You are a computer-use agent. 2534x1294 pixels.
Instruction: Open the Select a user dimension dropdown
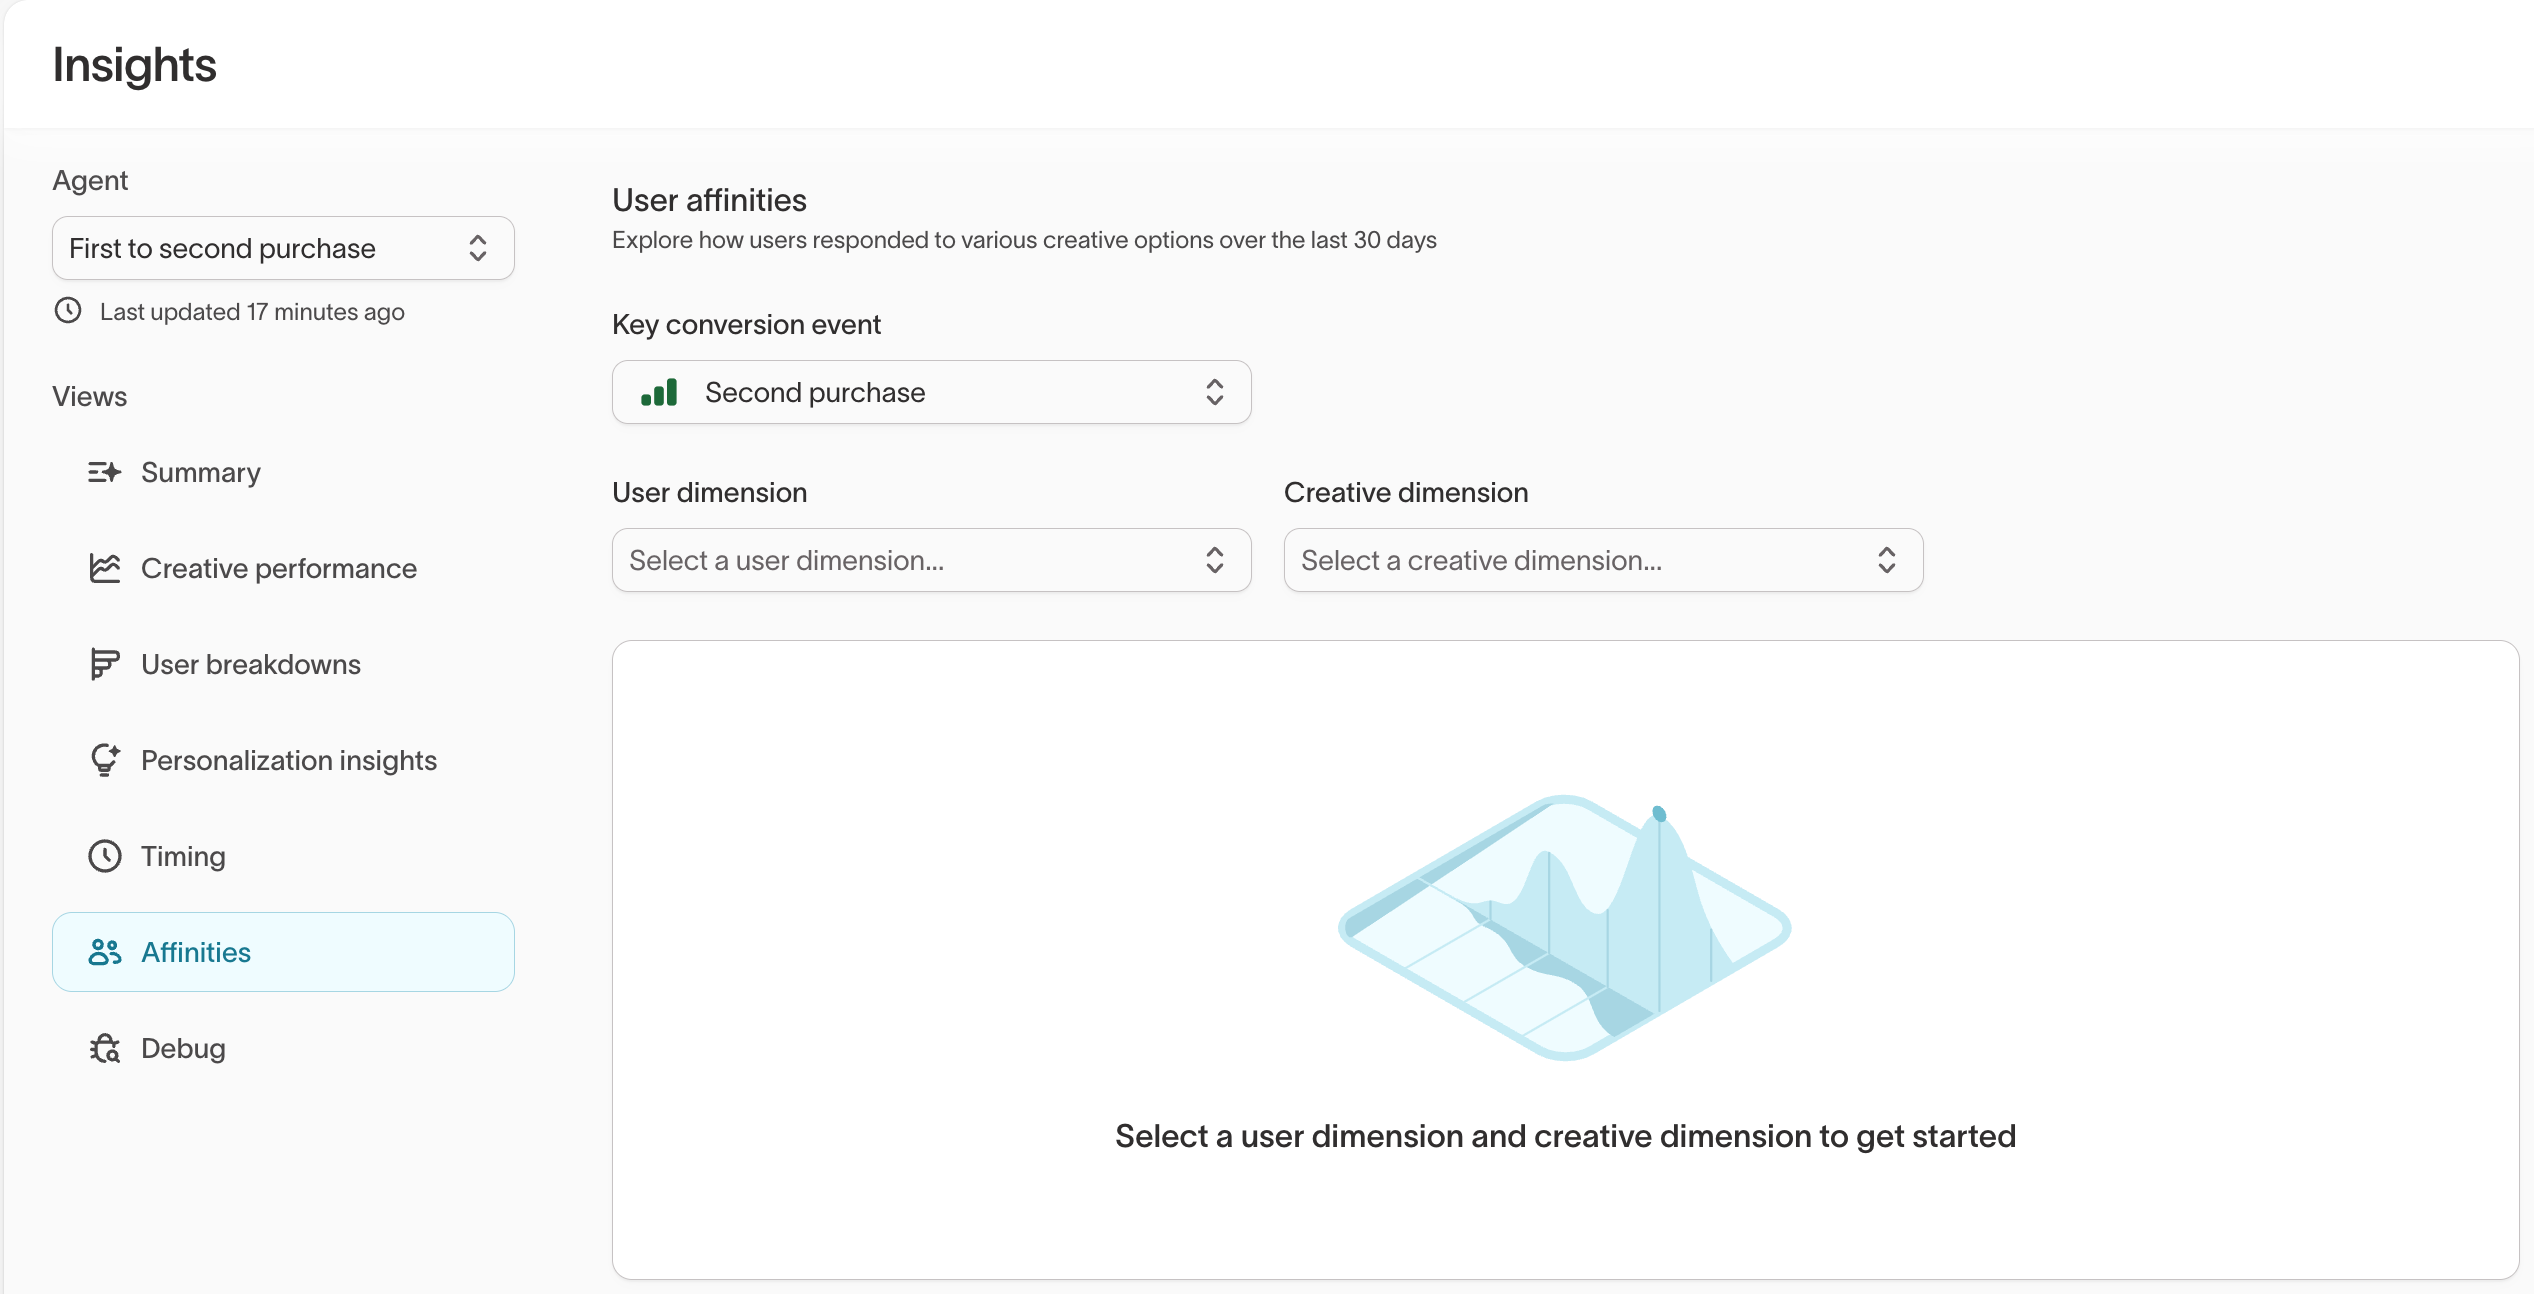[931, 560]
